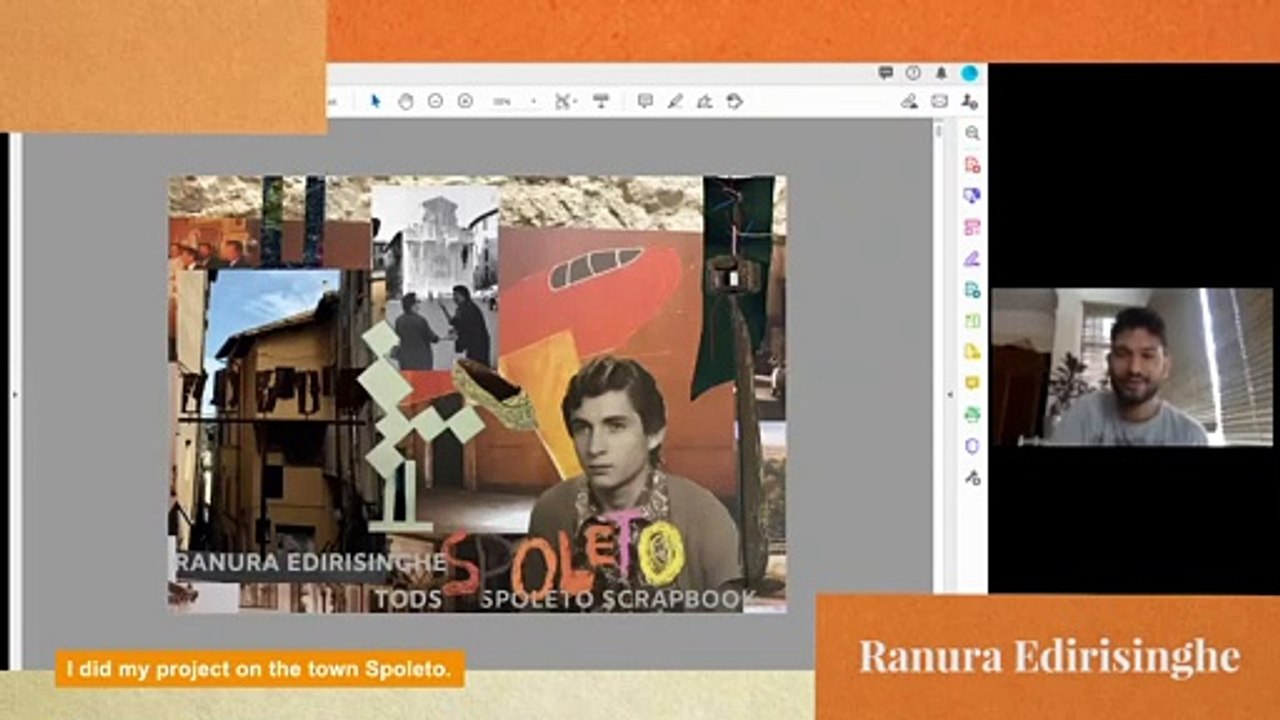Open the fill and sign pen icon
Viewport: 1280px width, 720px height.
tap(909, 101)
